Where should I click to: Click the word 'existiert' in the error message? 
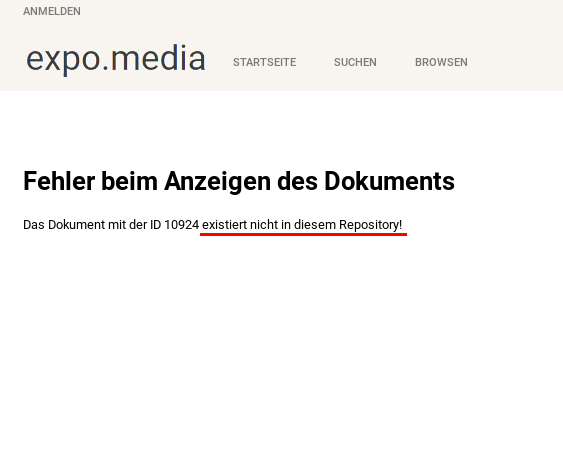(224, 225)
